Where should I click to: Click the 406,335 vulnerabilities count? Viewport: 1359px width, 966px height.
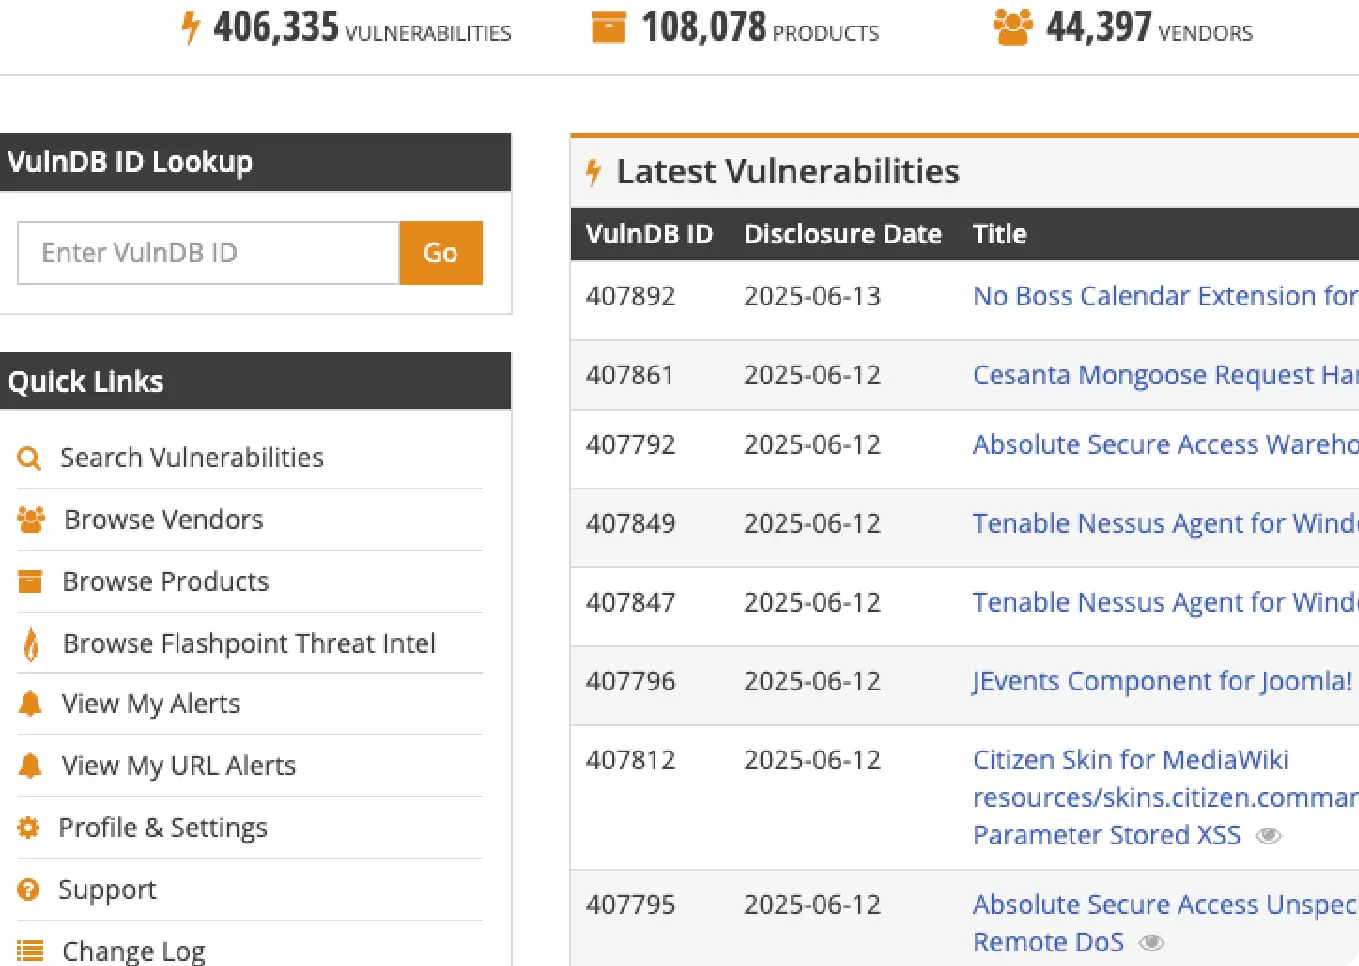click(276, 27)
